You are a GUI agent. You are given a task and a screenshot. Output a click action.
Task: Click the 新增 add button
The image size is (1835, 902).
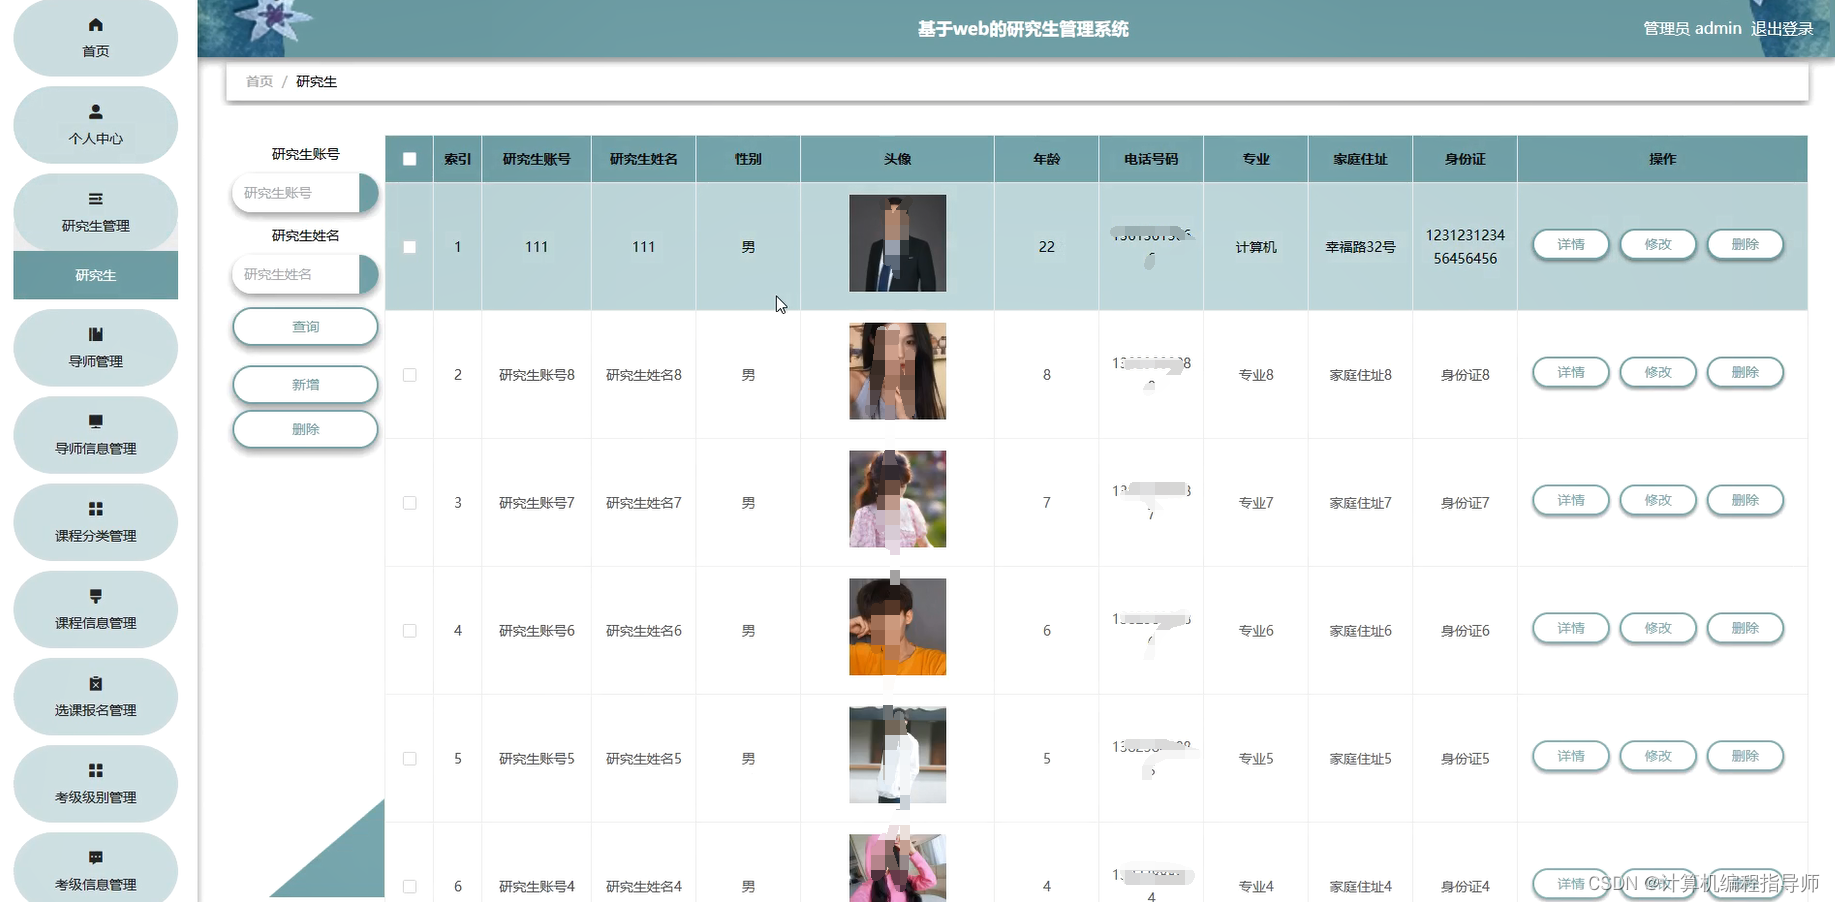click(x=305, y=385)
